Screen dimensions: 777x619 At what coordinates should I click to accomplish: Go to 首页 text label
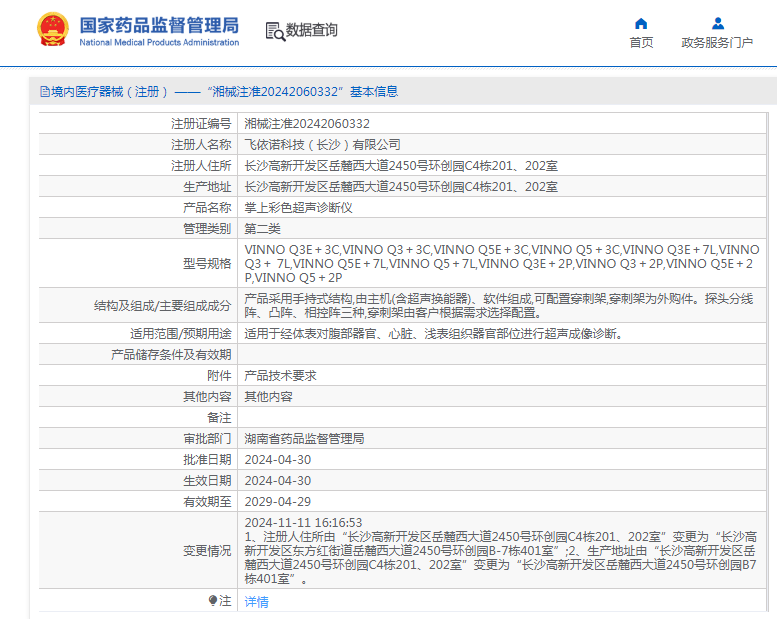pyautogui.click(x=641, y=43)
